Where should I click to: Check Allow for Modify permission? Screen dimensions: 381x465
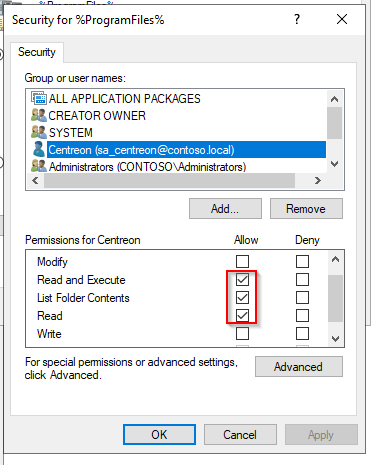242,262
